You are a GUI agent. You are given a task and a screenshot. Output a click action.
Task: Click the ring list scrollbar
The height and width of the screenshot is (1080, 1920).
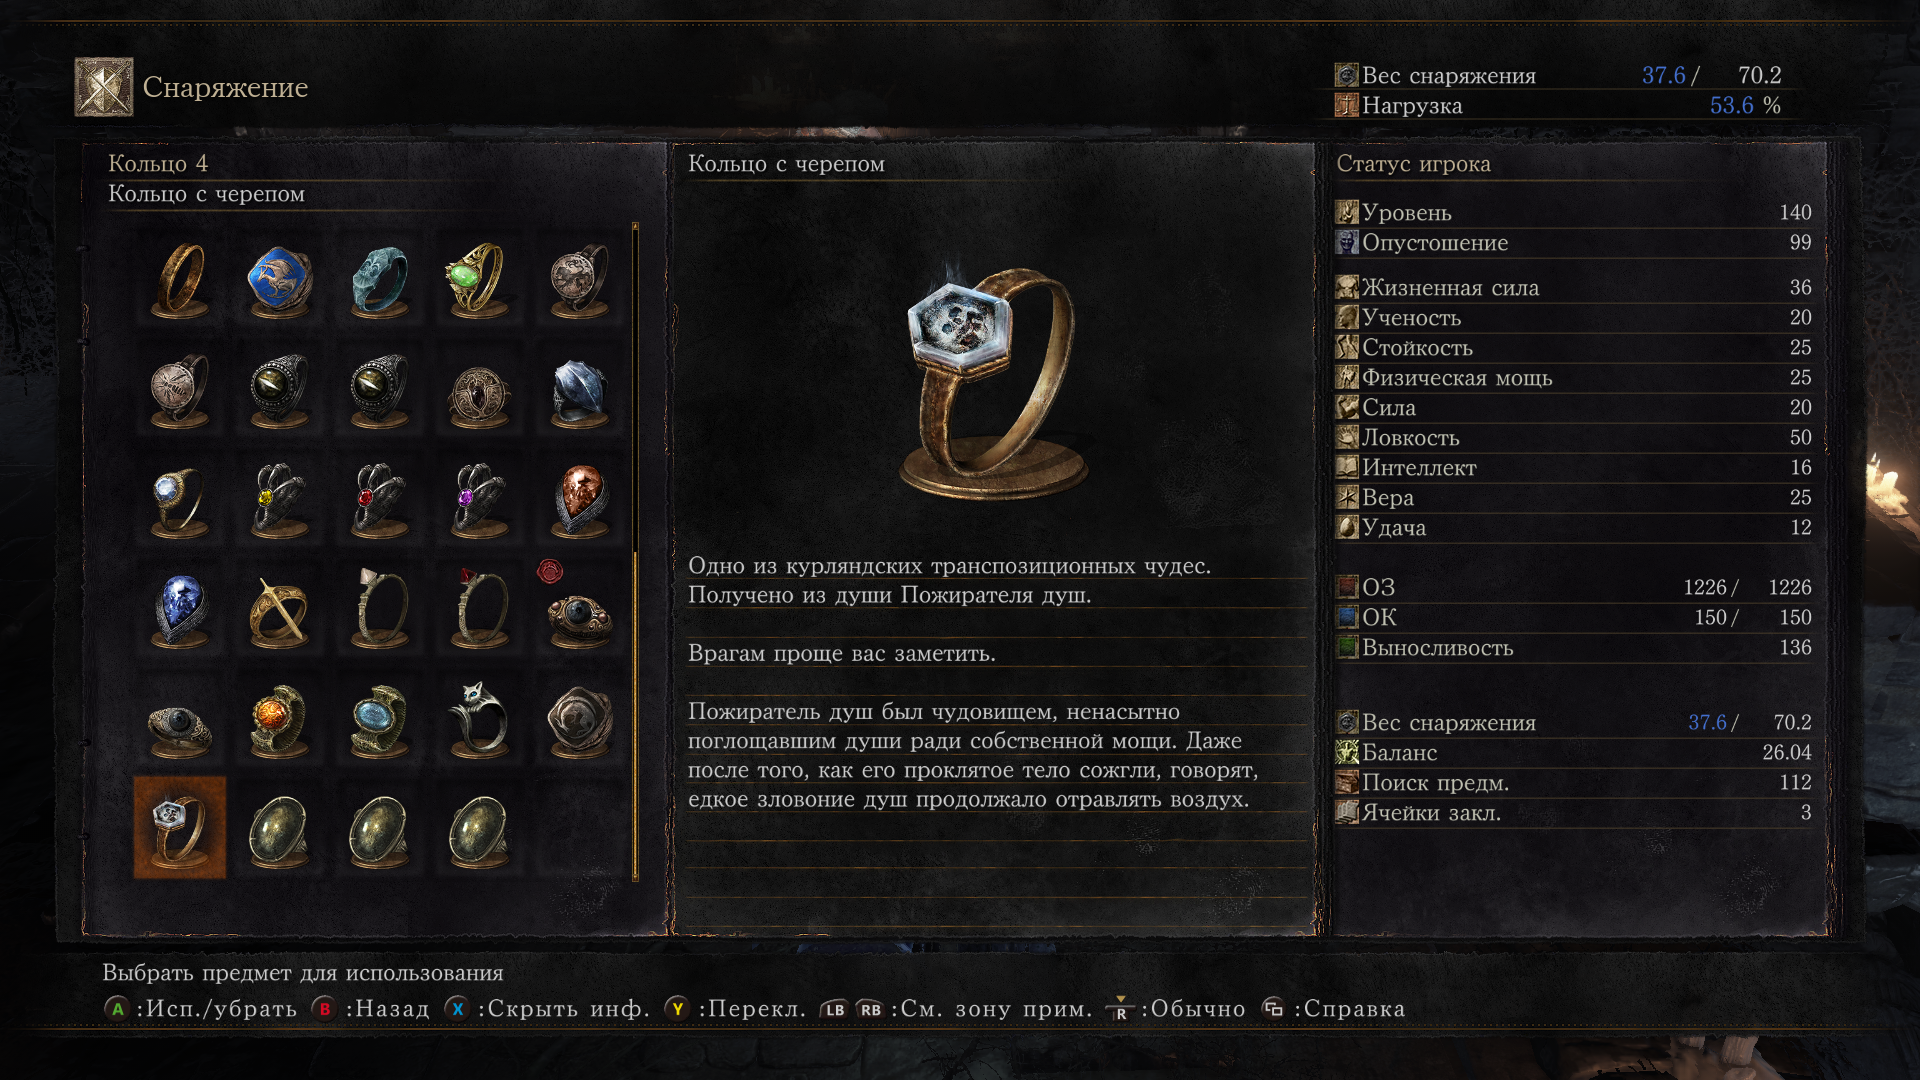(x=635, y=552)
